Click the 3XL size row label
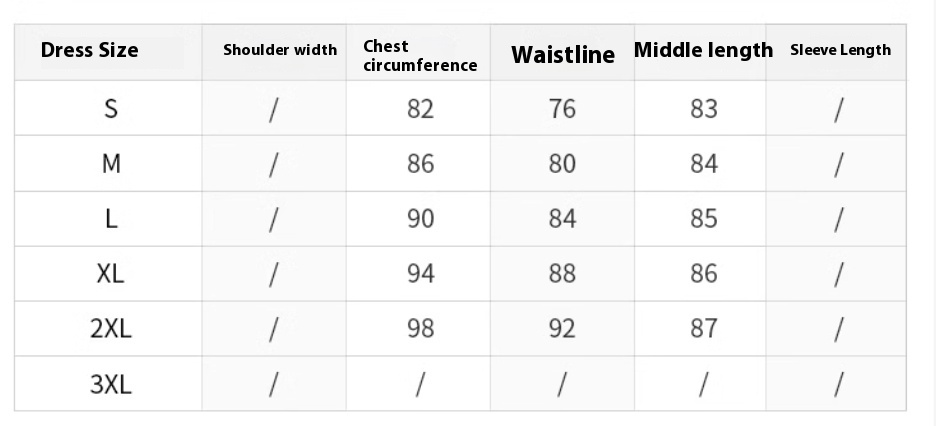The width and height of the screenshot is (936, 426). [111, 383]
